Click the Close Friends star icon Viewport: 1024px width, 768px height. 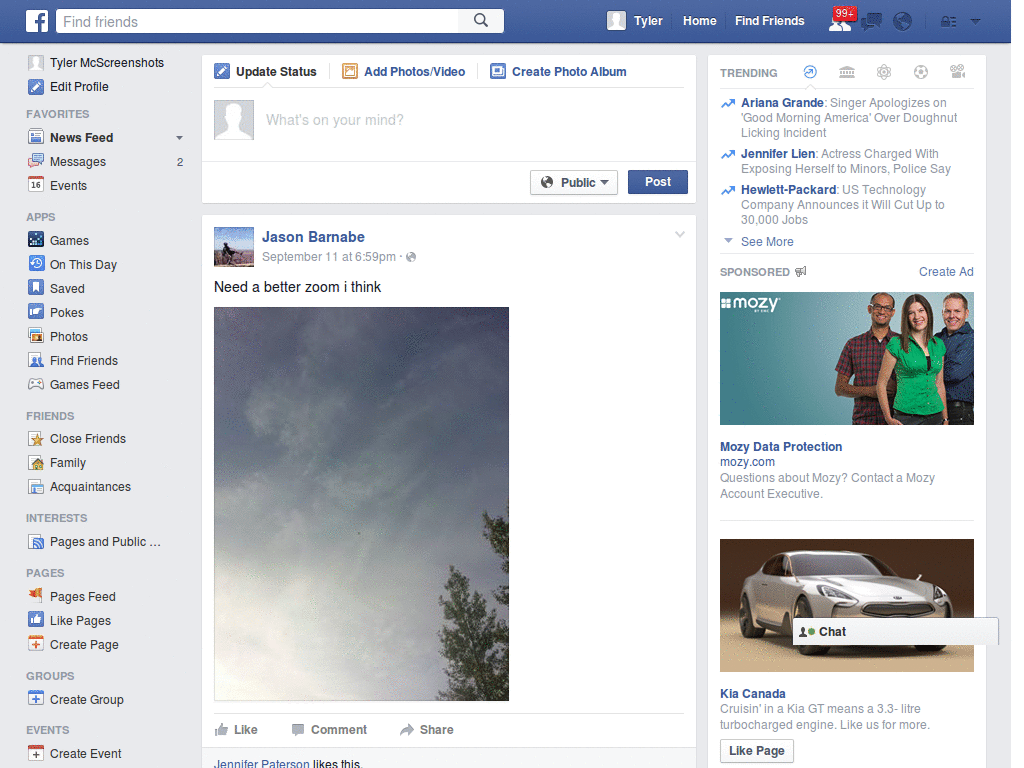pyautogui.click(x=36, y=439)
